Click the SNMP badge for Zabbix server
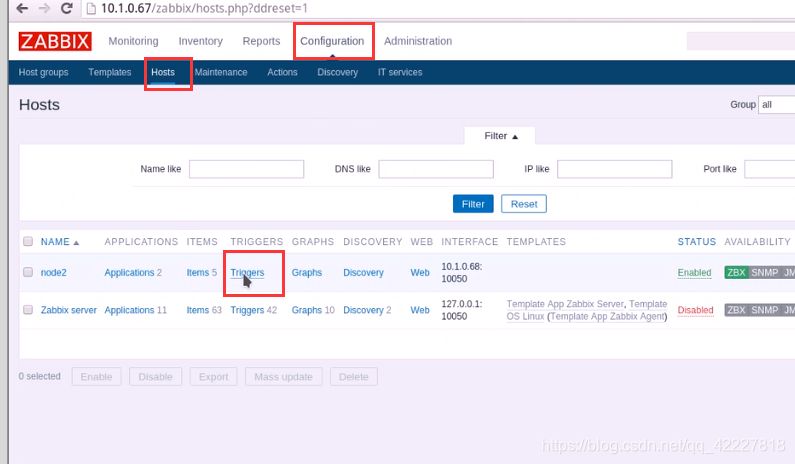Viewport: 795px width, 464px height. point(765,310)
